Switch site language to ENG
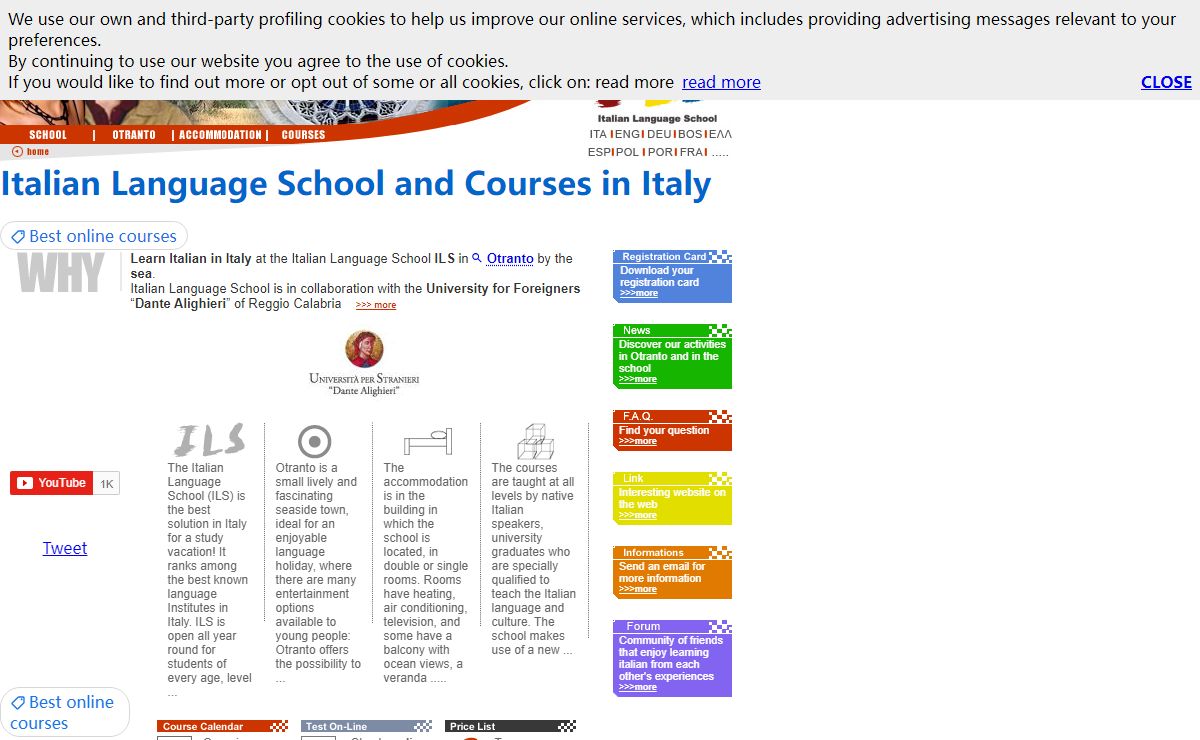Screen dimensions: 1200x740 coord(628,134)
